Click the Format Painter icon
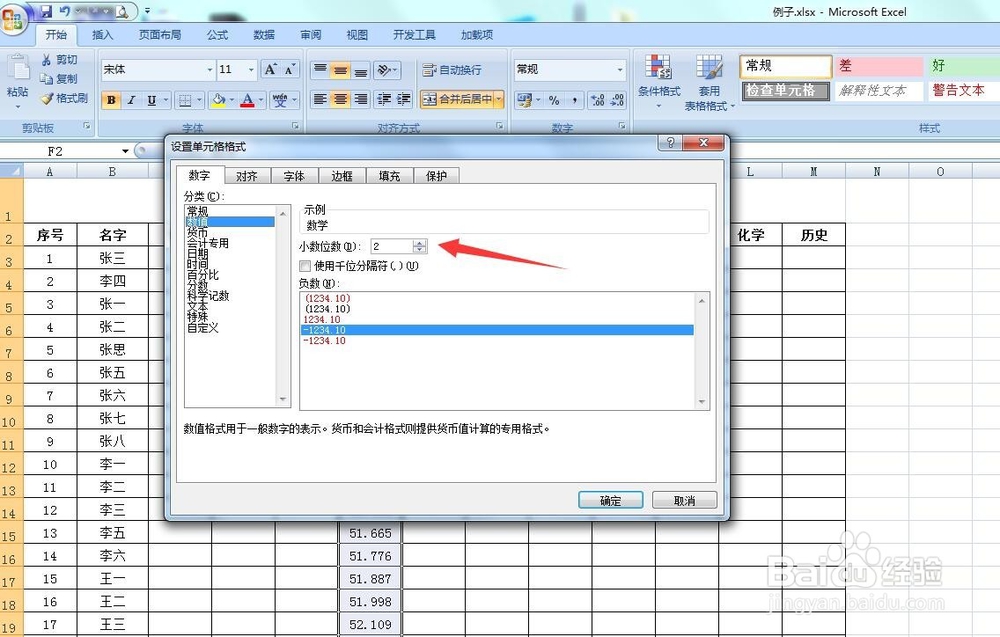1000x637 pixels. [48, 96]
